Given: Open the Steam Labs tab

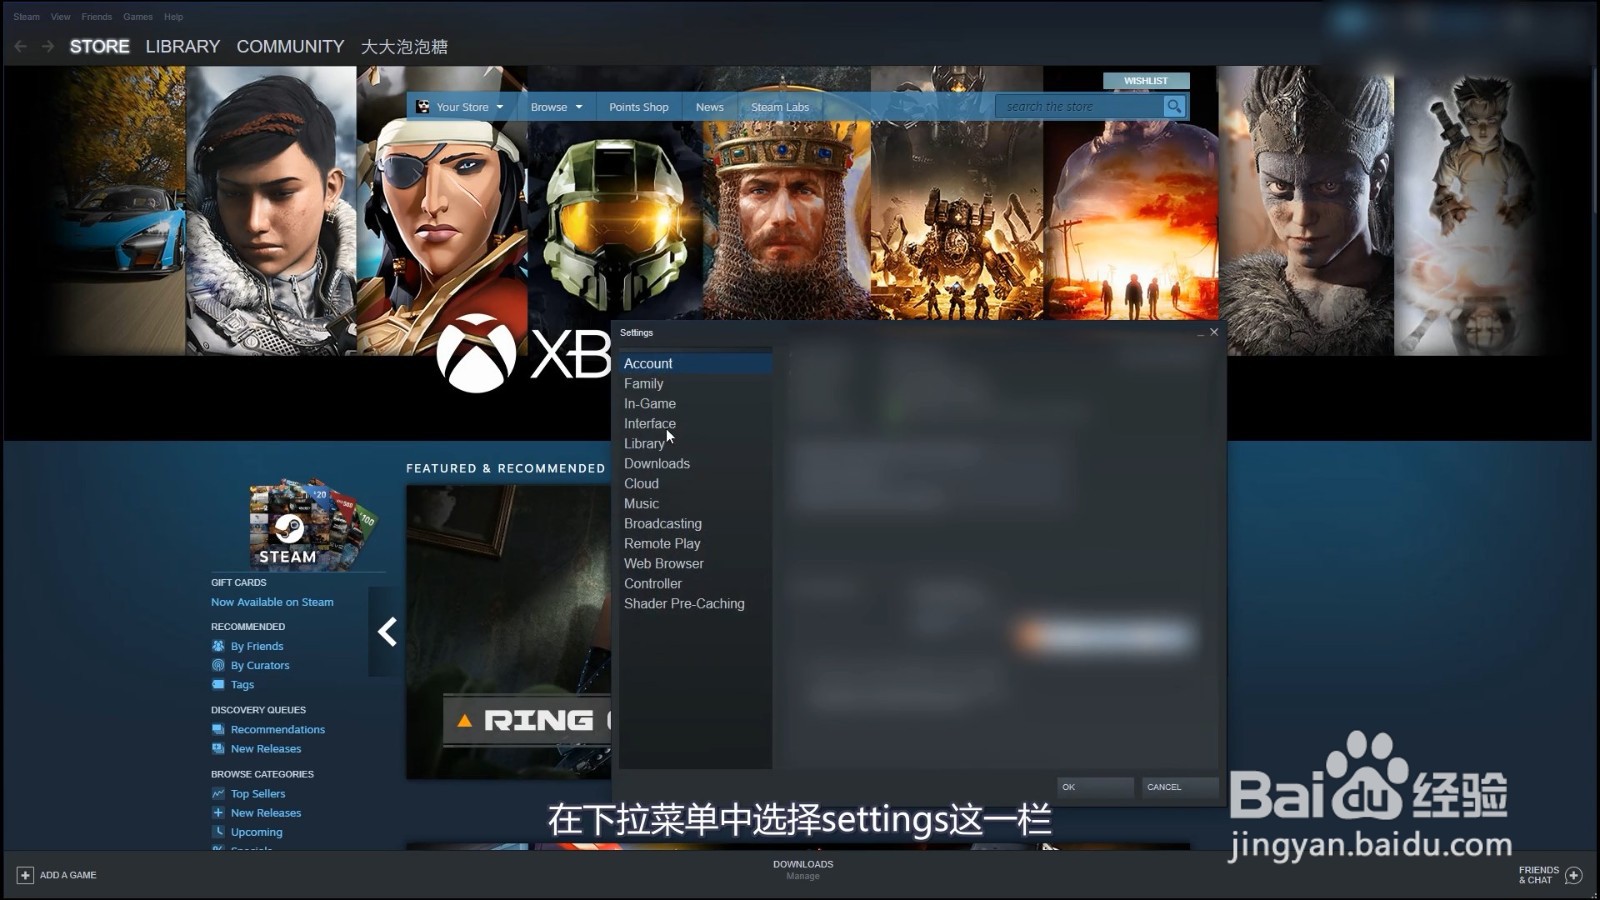Looking at the screenshot, I should coord(780,107).
